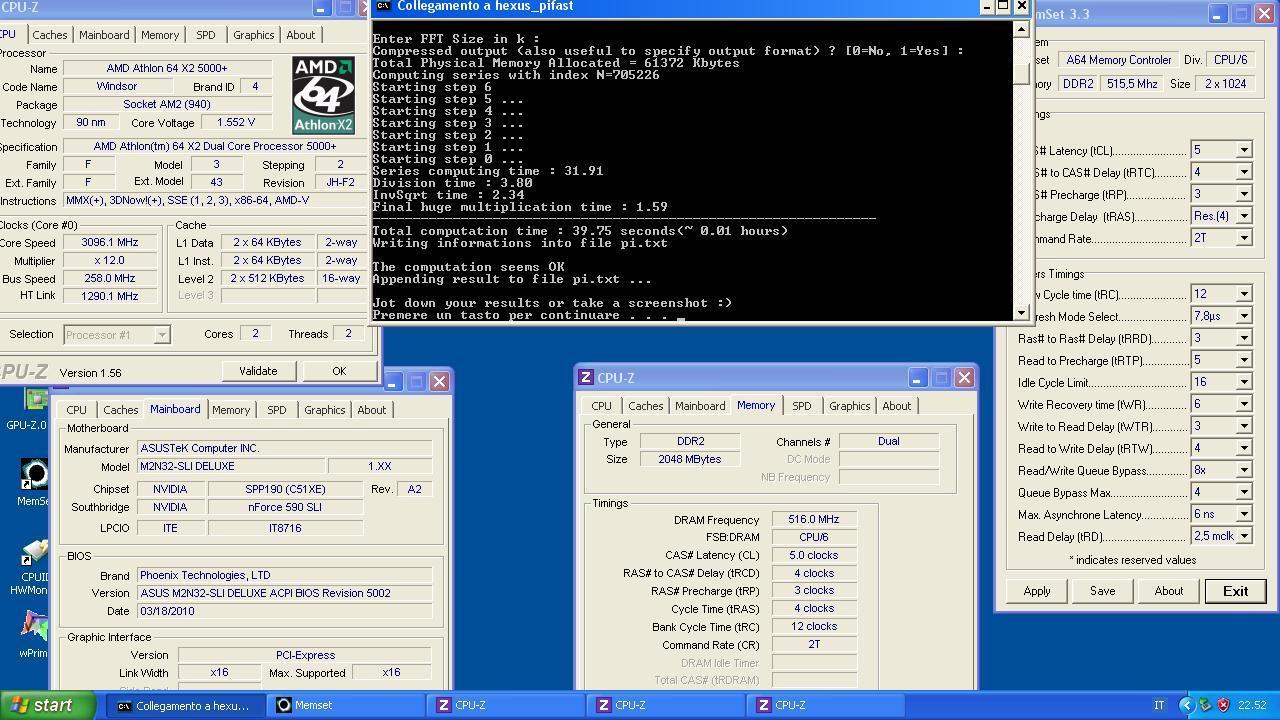This screenshot has width=1280, height=720.
Task: Click the Exit button in MemSet
Action: click(1235, 591)
